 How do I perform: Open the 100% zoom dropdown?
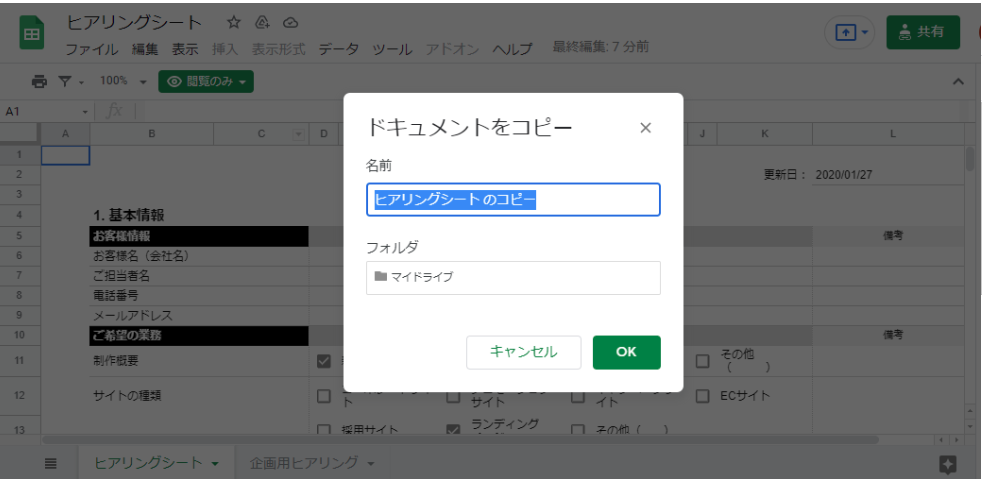tap(123, 81)
